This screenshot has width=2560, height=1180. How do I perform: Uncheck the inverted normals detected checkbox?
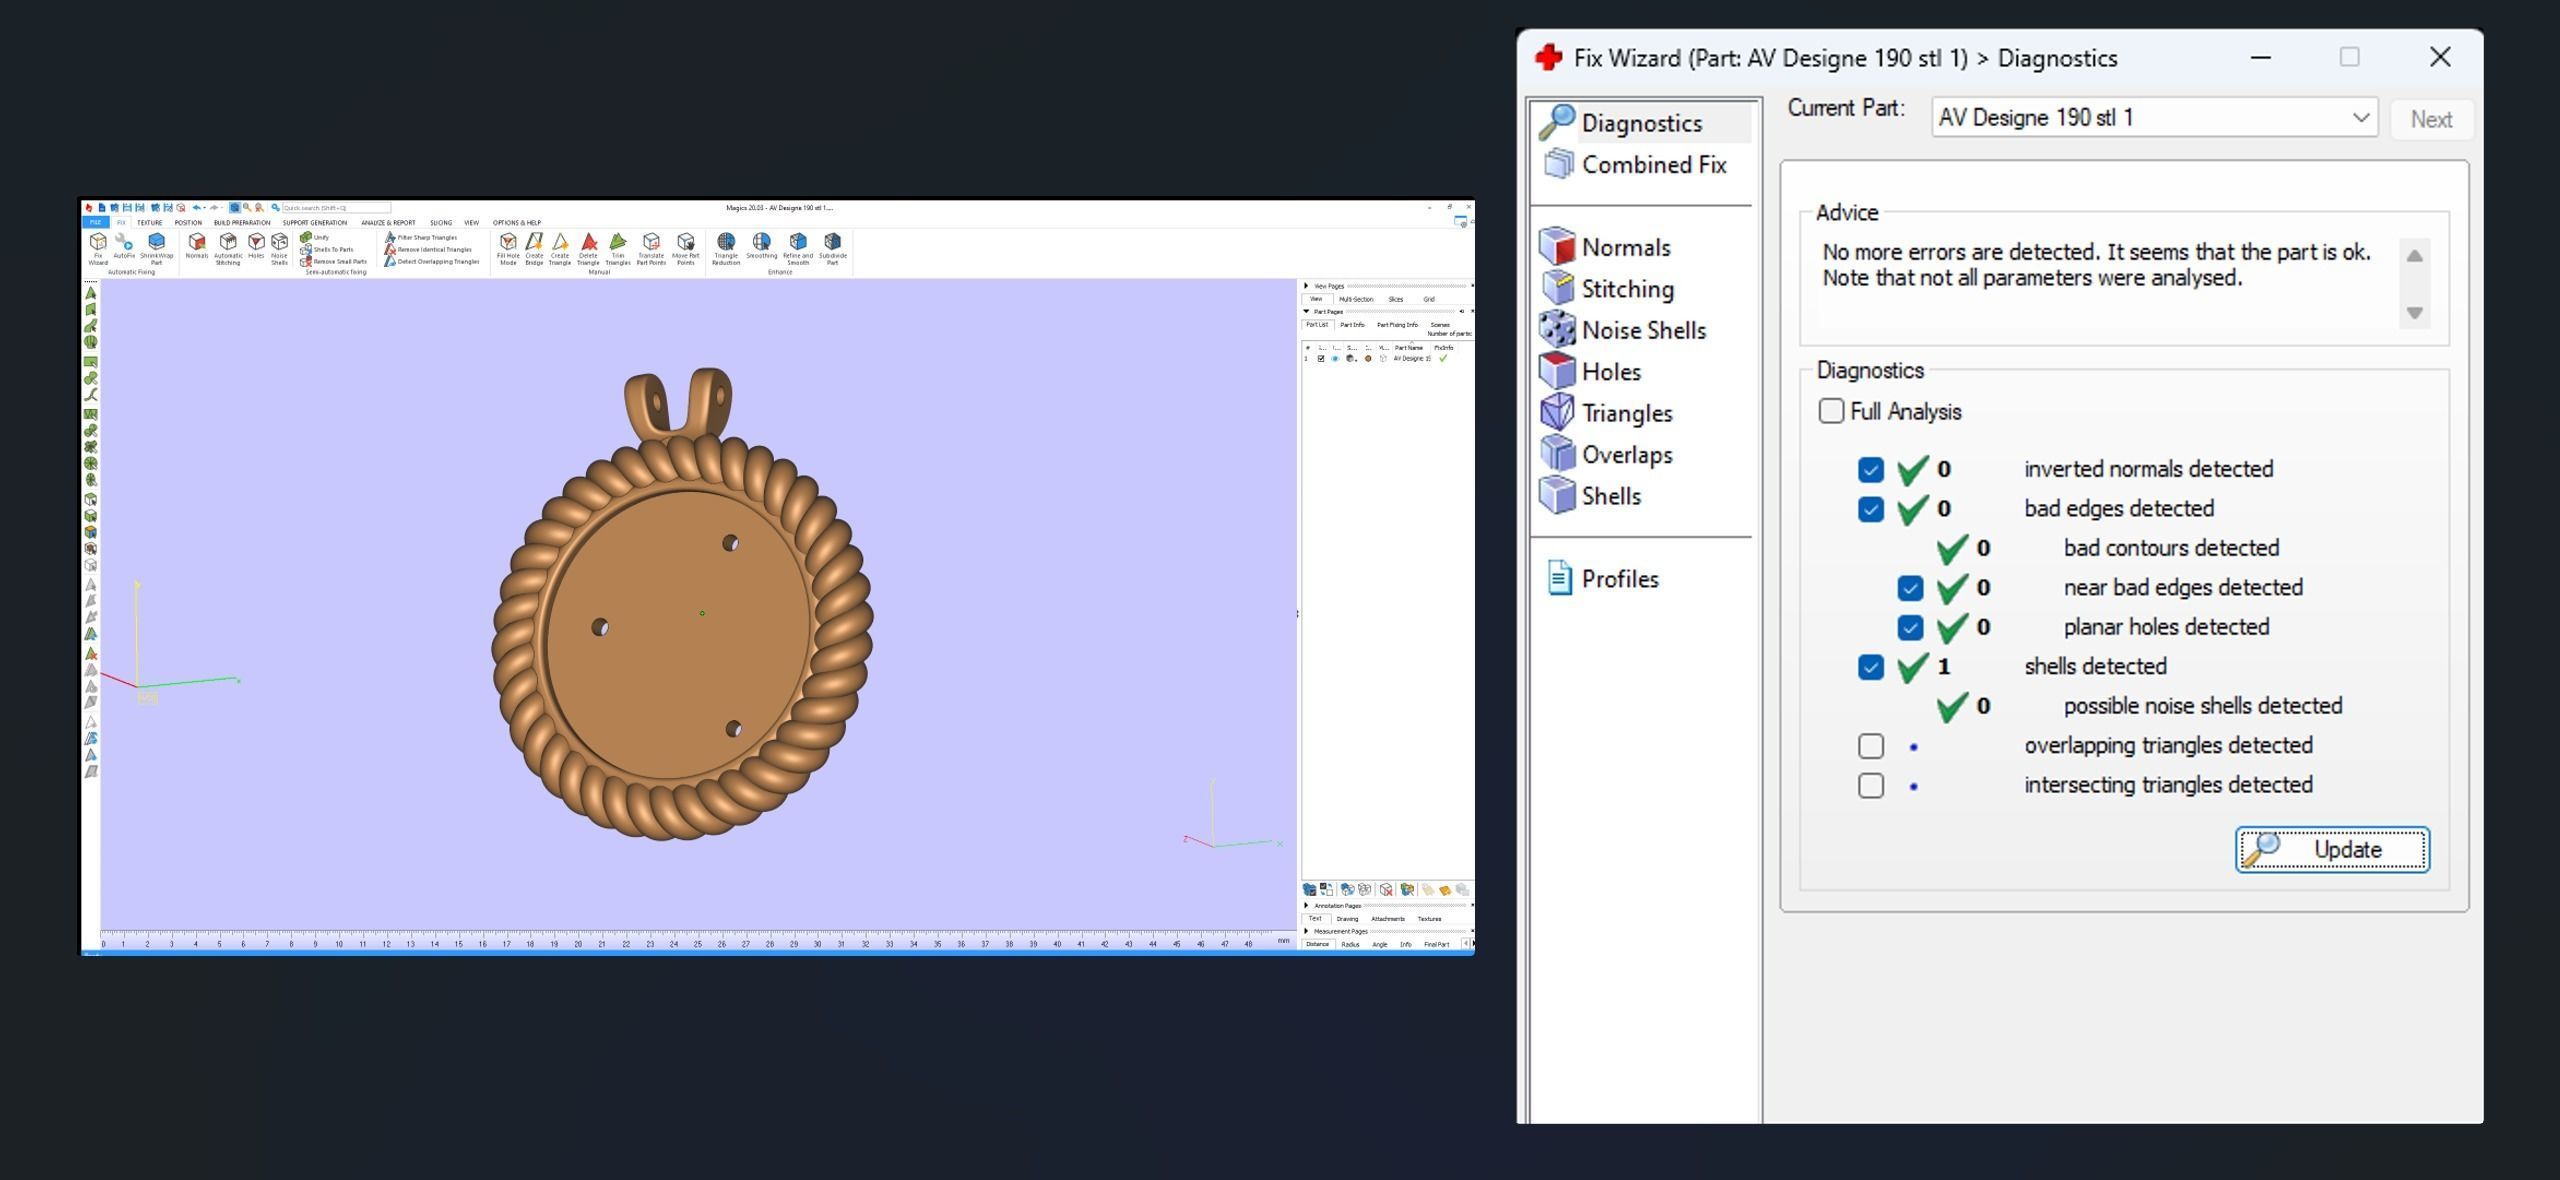click(x=1870, y=469)
